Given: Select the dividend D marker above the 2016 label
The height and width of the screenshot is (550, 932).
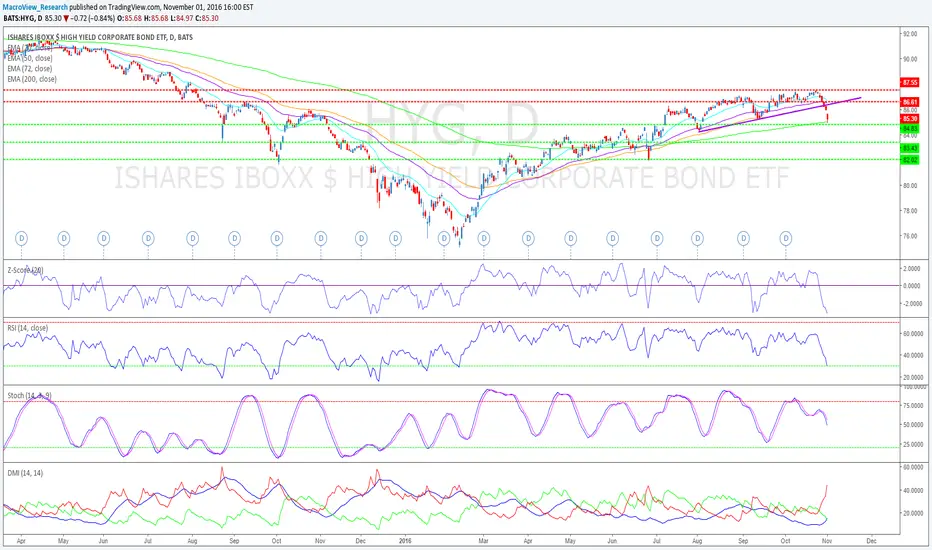Looking at the screenshot, I should point(395,238).
